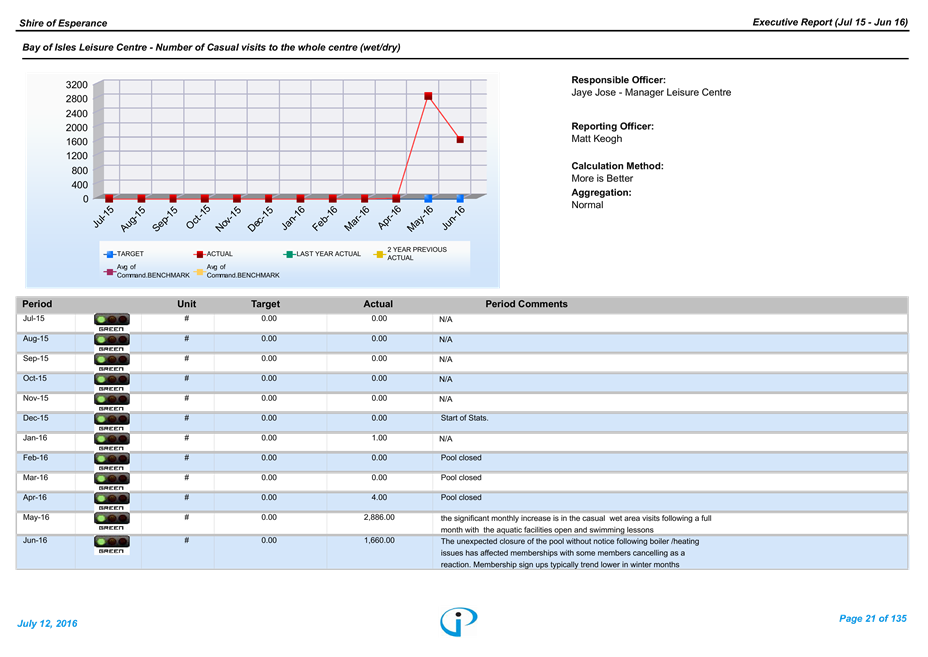Click the blue 'i' logo in footer
Viewport: 928px width, 657px height.
pos(459,621)
